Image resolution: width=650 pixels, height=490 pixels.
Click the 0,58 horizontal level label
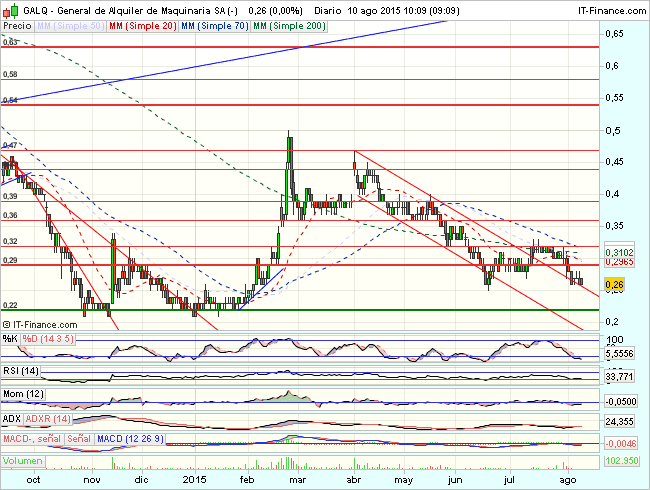pyautogui.click(x=10, y=74)
